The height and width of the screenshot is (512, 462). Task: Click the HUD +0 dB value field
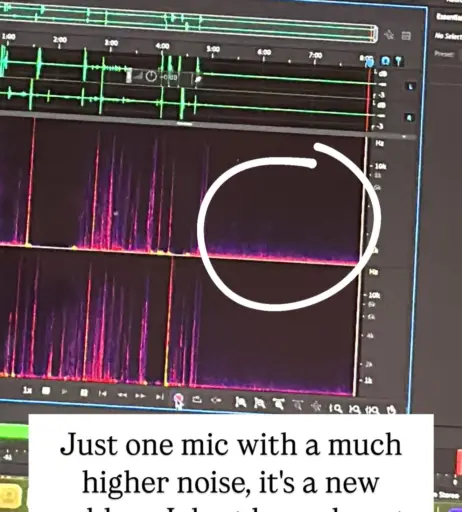click(x=169, y=78)
